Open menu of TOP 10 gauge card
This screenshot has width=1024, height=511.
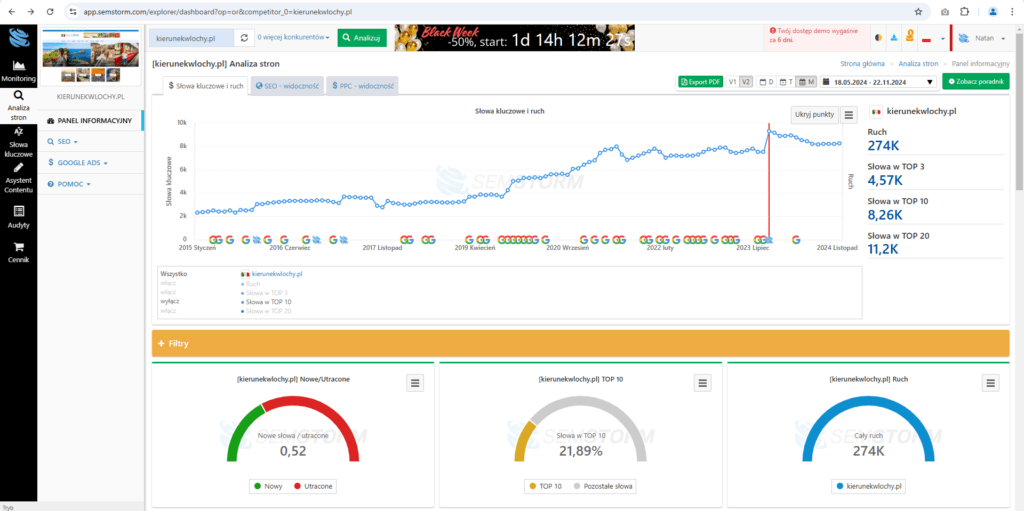(702, 383)
